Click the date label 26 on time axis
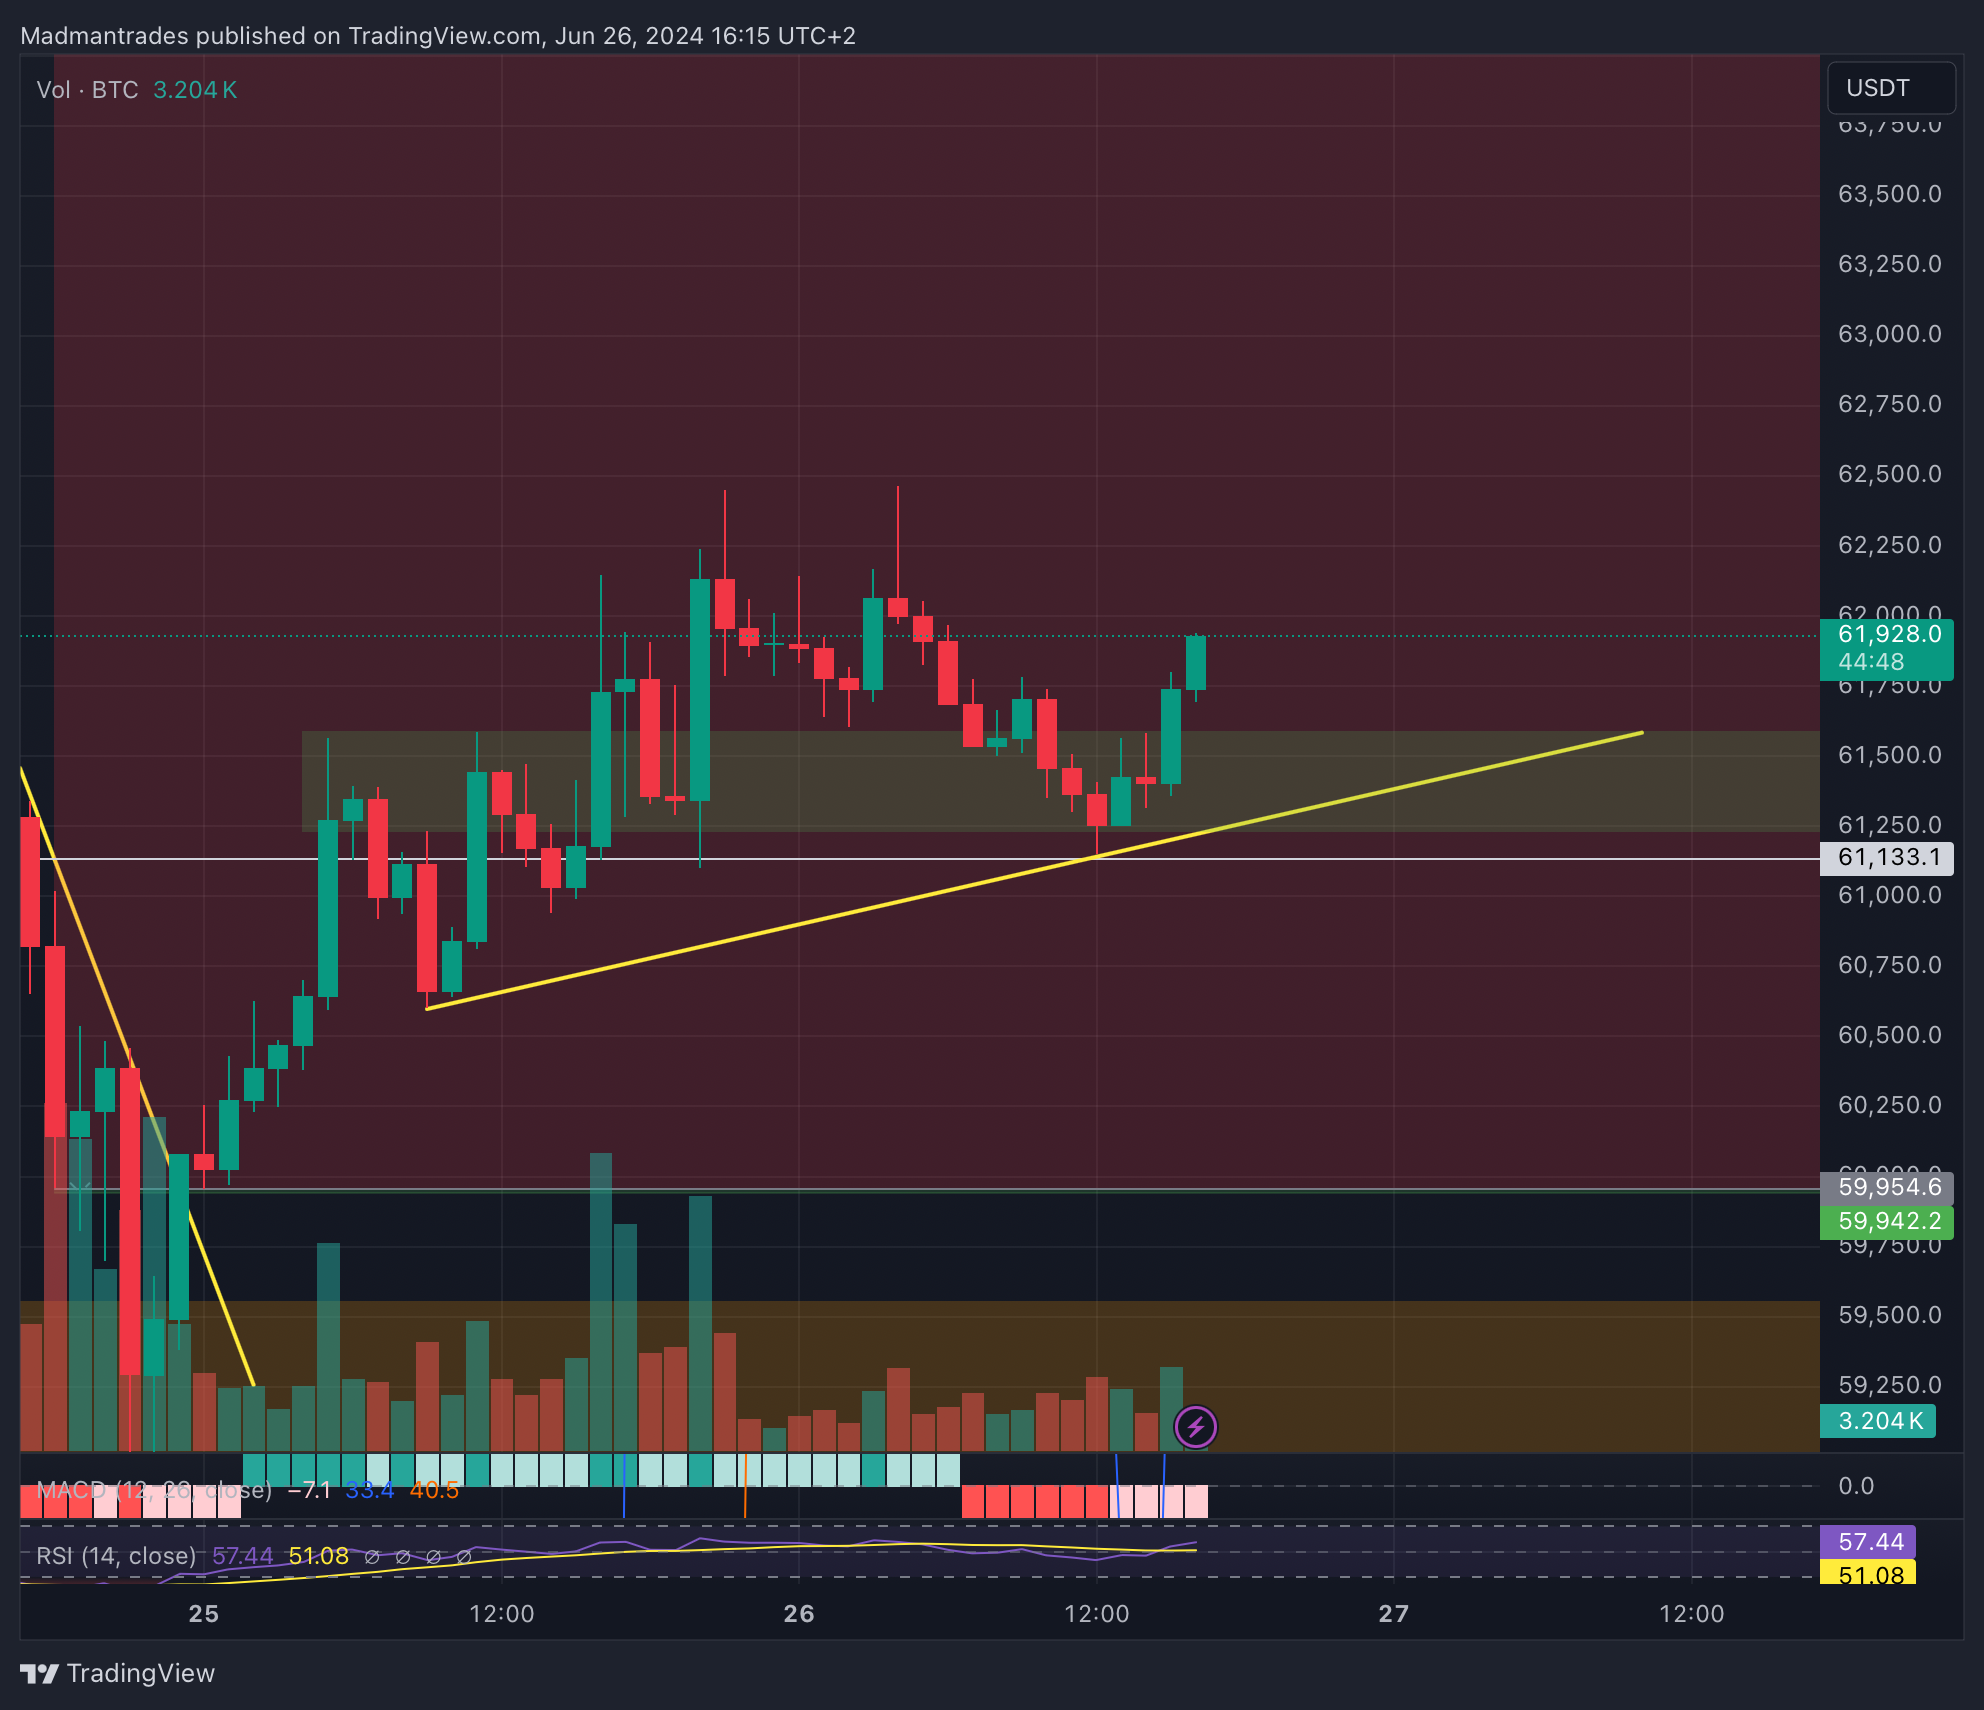The height and width of the screenshot is (1710, 1984). click(799, 1614)
